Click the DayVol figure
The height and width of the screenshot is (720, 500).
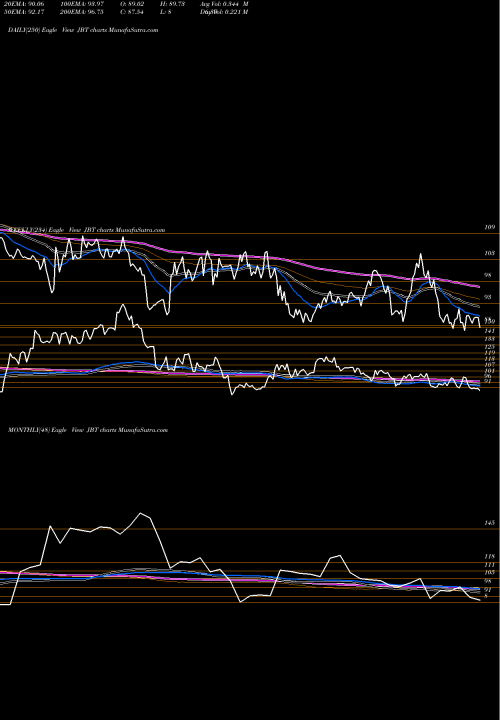click(x=224, y=12)
